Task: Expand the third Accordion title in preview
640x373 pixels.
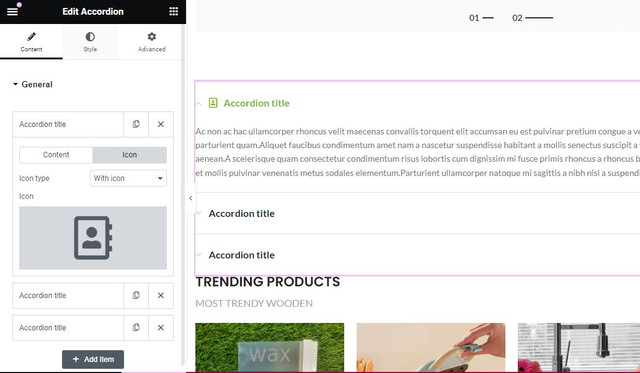Action: point(242,255)
